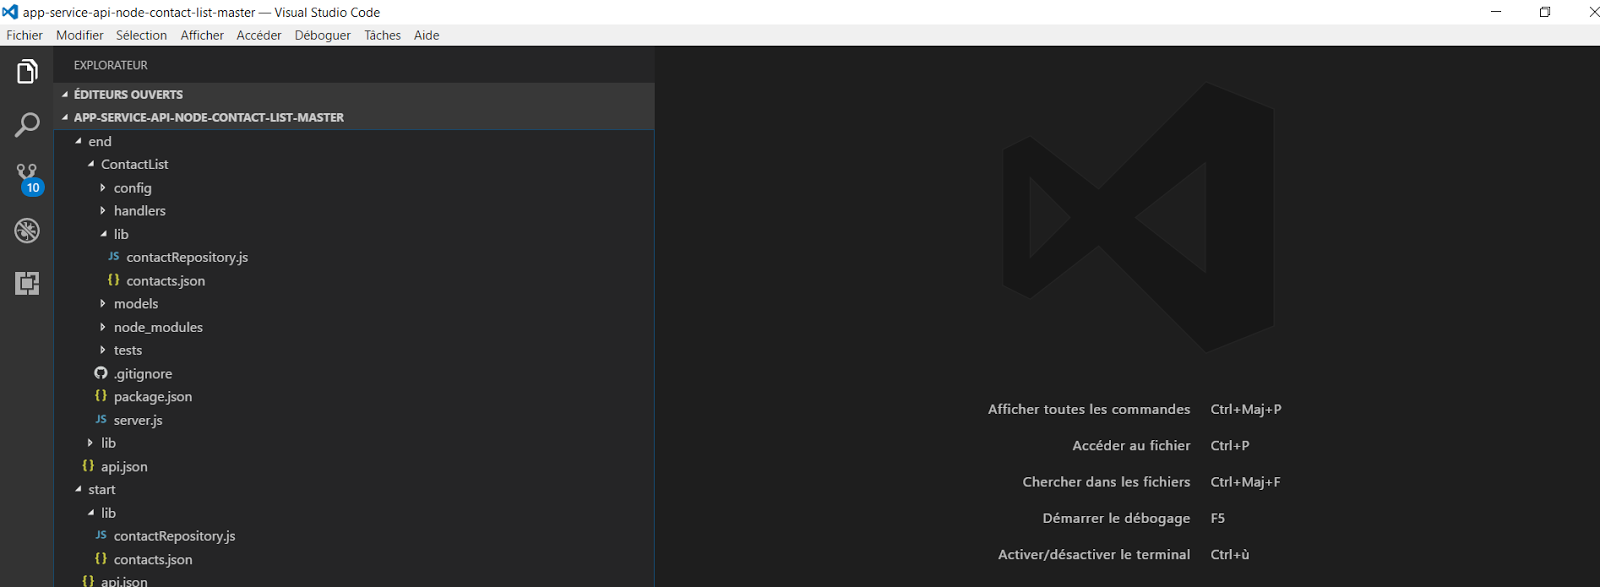Click braces icon of contacts.json under ContactList lib
The height and width of the screenshot is (587, 1600).
pos(114,280)
